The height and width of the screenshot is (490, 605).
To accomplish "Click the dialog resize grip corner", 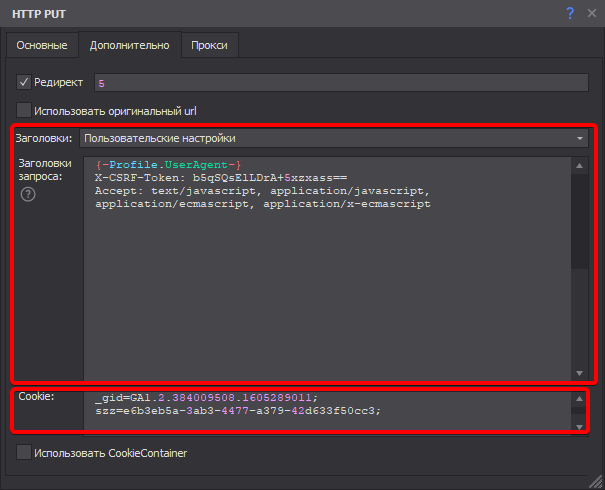I will [597, 482].
